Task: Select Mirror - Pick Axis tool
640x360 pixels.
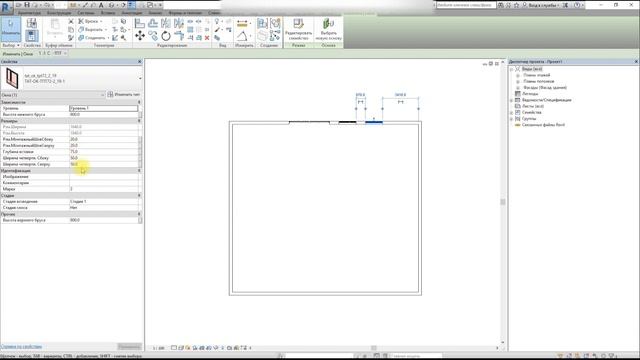Action: 166,23
